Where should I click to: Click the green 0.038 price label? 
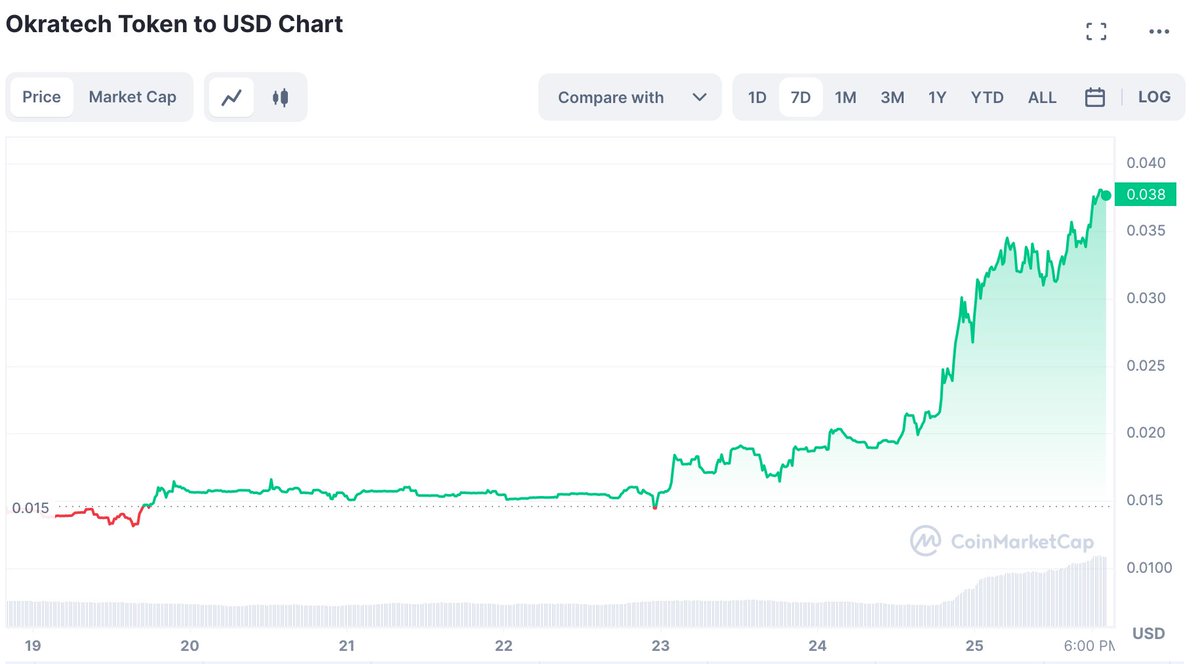coord(1145,194)
